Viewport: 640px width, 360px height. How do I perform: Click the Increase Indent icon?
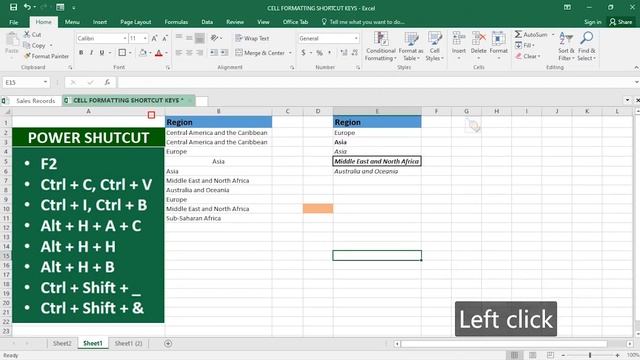(224, 53)
